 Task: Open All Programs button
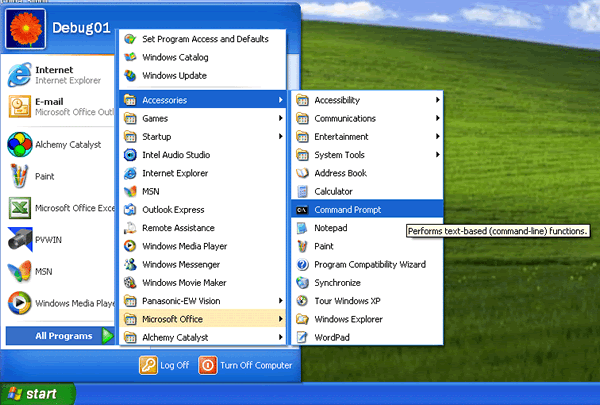60,336
